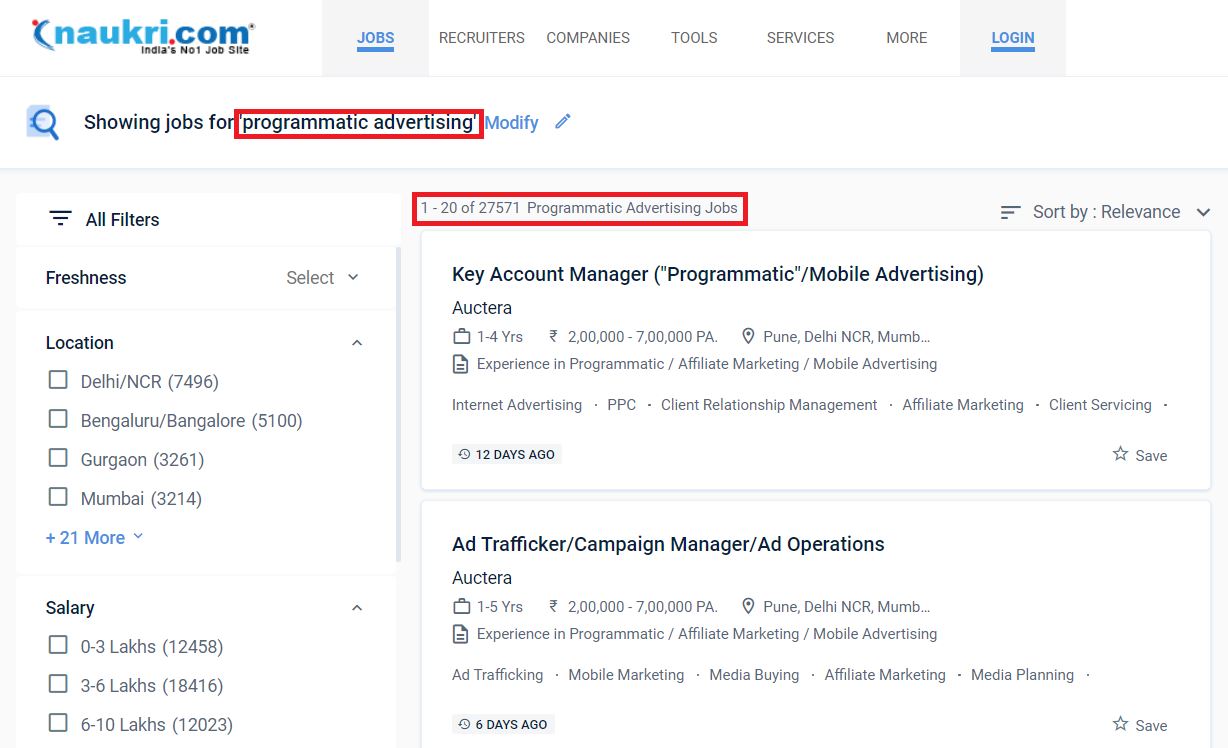
Task: Click the PPC skill tag
Action: (x=621, y=405)
